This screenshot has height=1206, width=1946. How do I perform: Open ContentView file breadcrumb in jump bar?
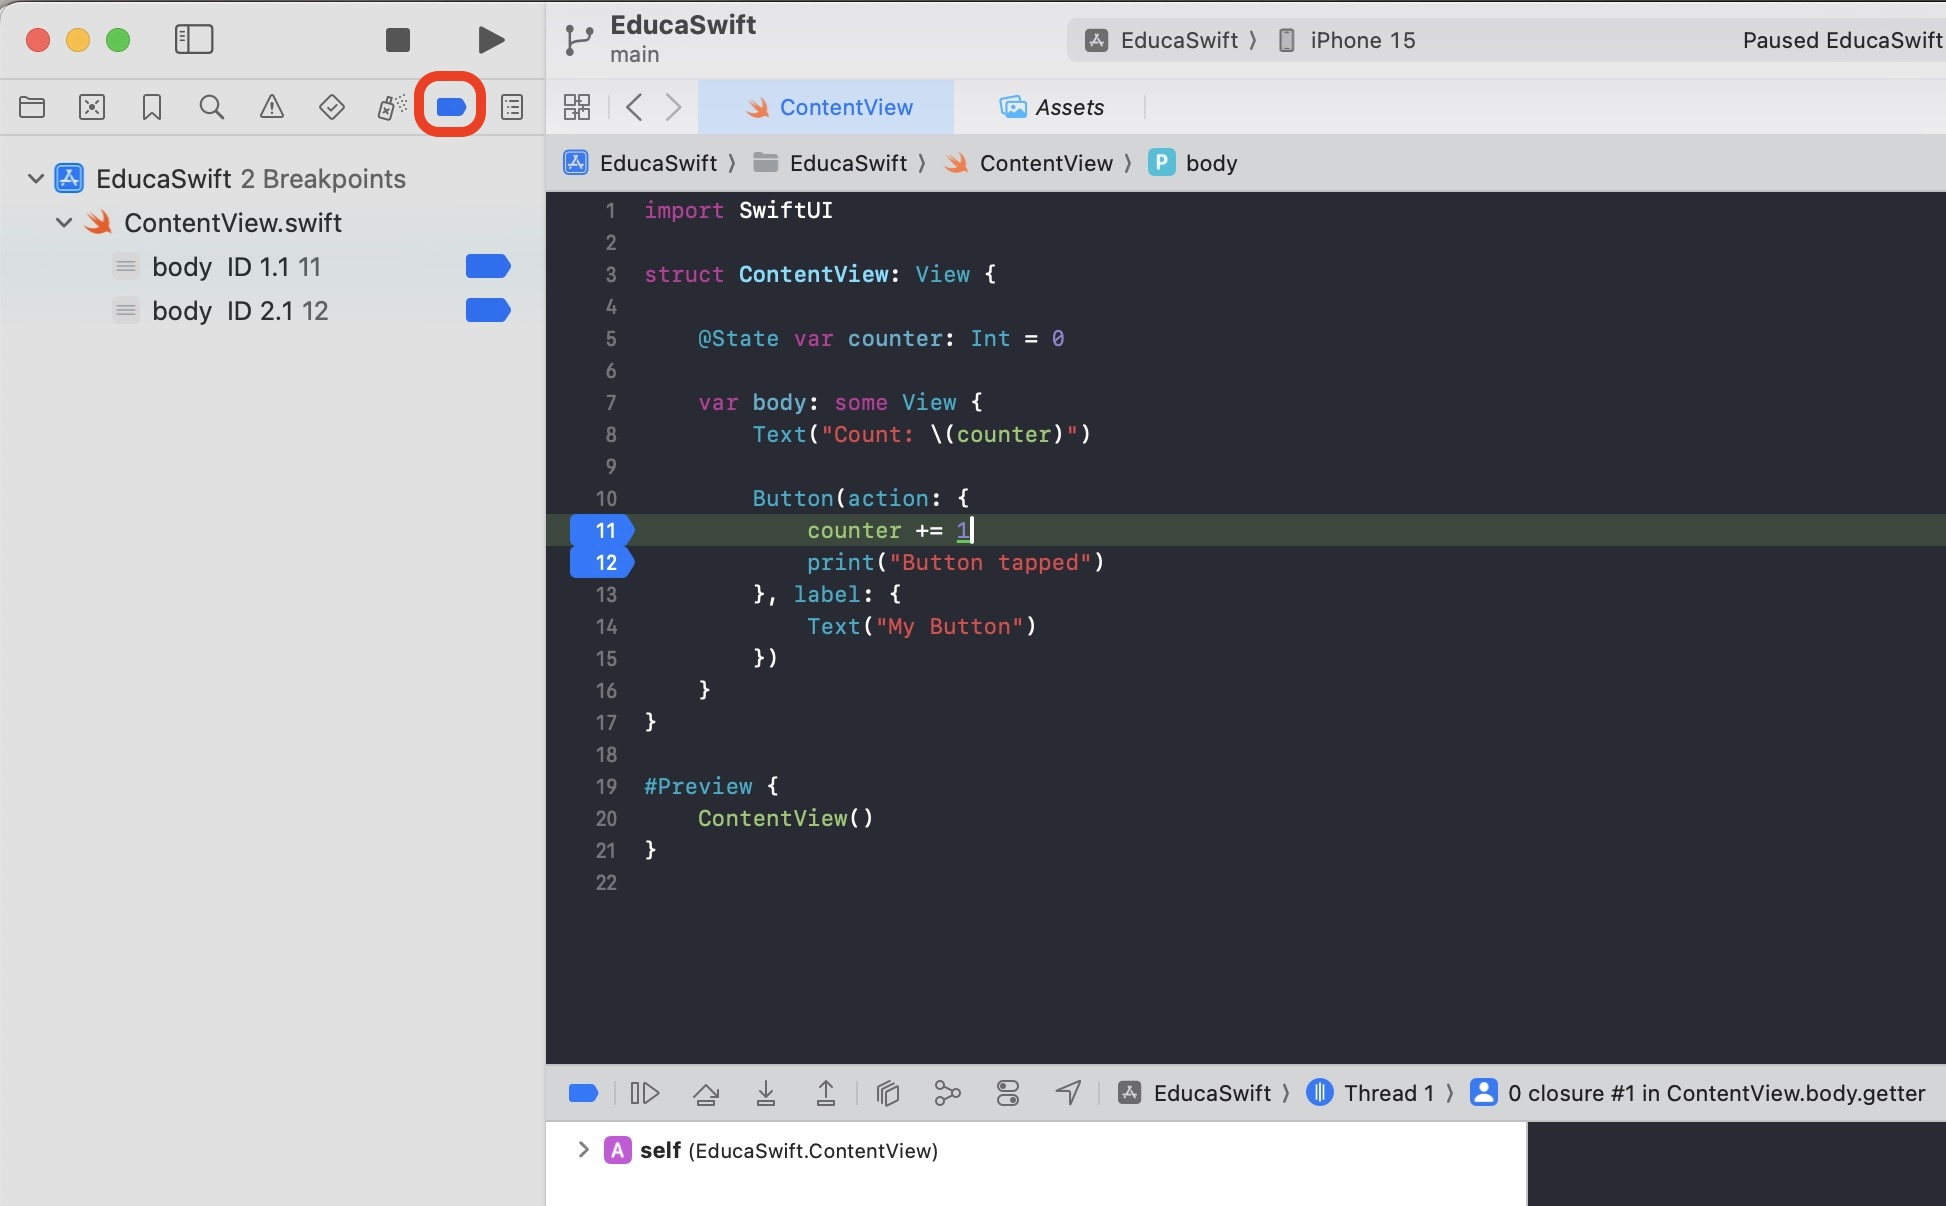(x=1030, y=163)
